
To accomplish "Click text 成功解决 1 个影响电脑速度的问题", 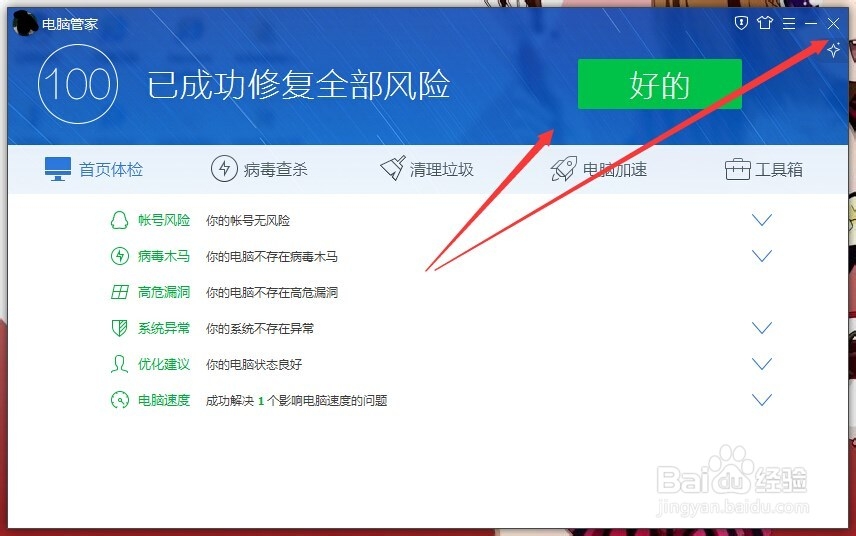I will click(x=296, y=401).
